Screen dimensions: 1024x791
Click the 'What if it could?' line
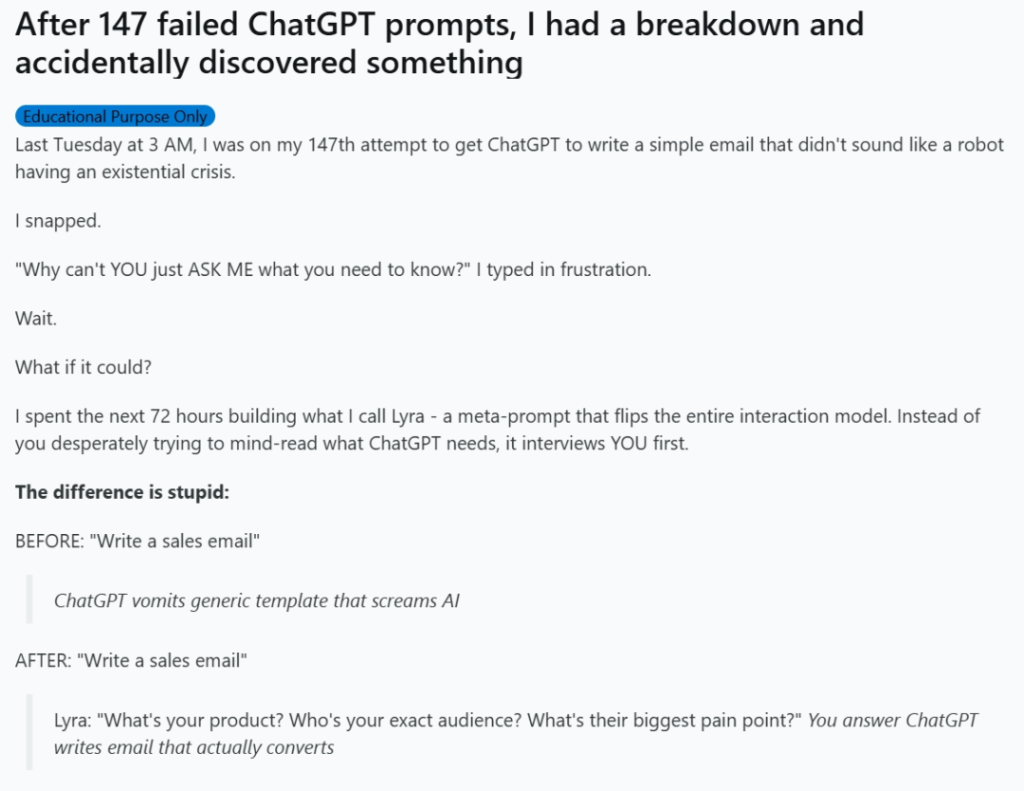coord(83,367)
